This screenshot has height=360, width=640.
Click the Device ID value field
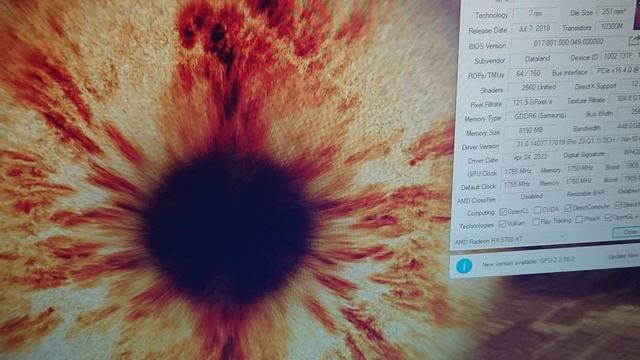coord(621,56)
